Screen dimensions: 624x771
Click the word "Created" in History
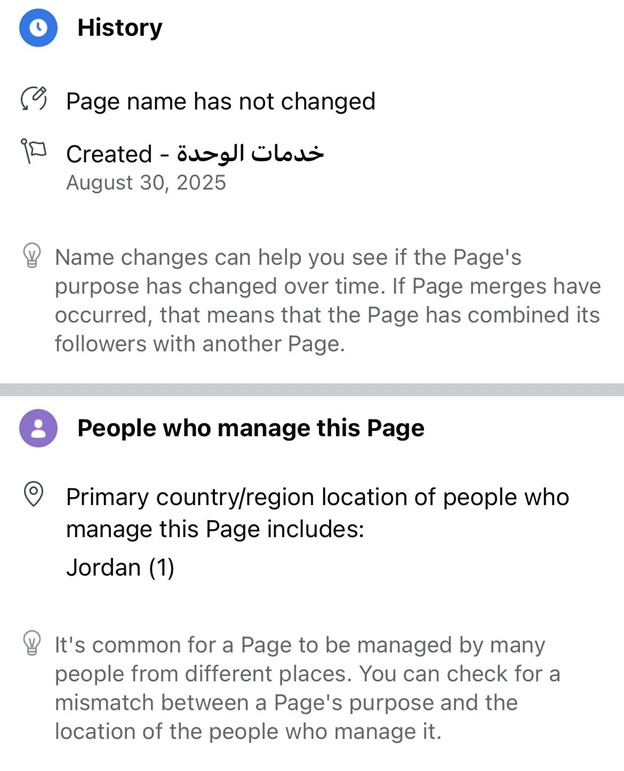point(109,154)
